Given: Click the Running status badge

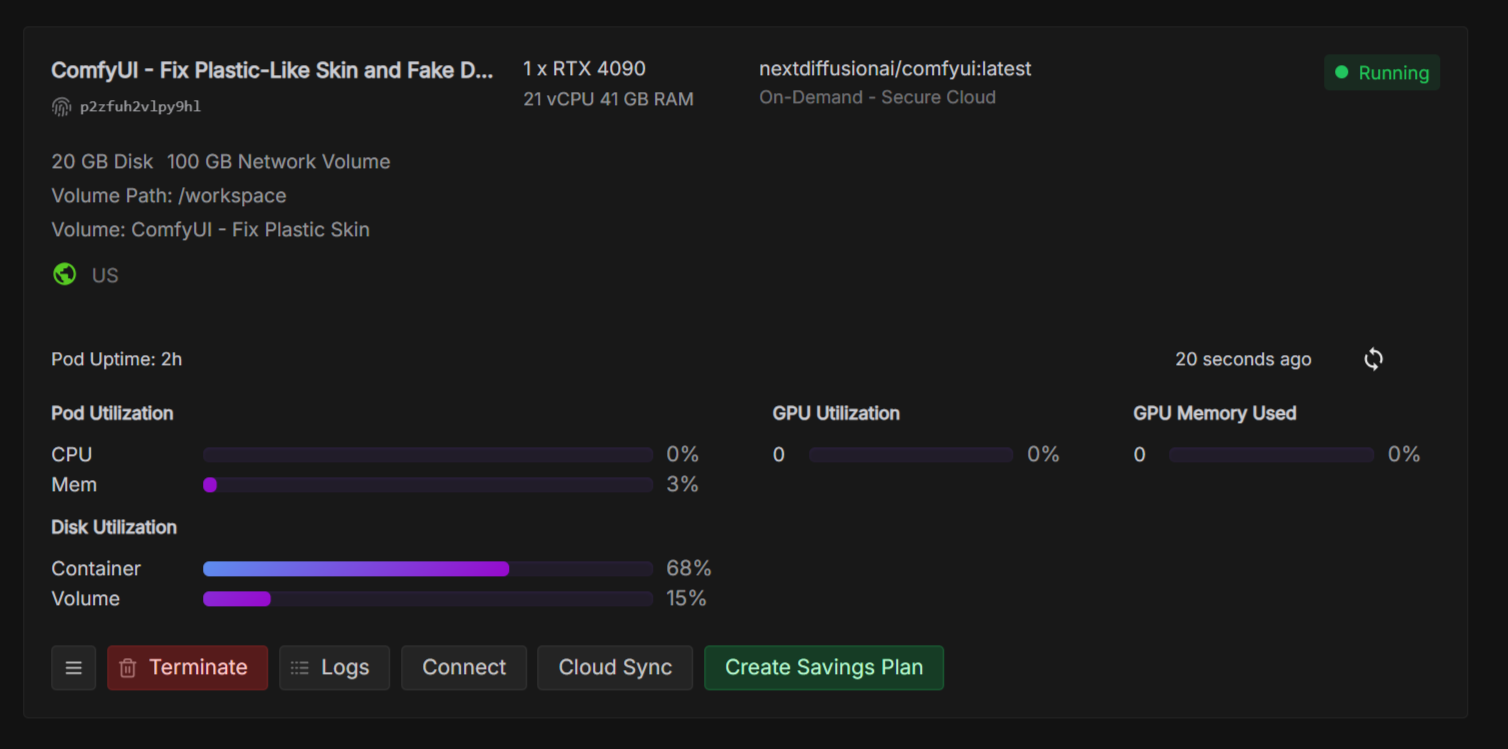Looking at the screenshot, I should point(1382,72).
